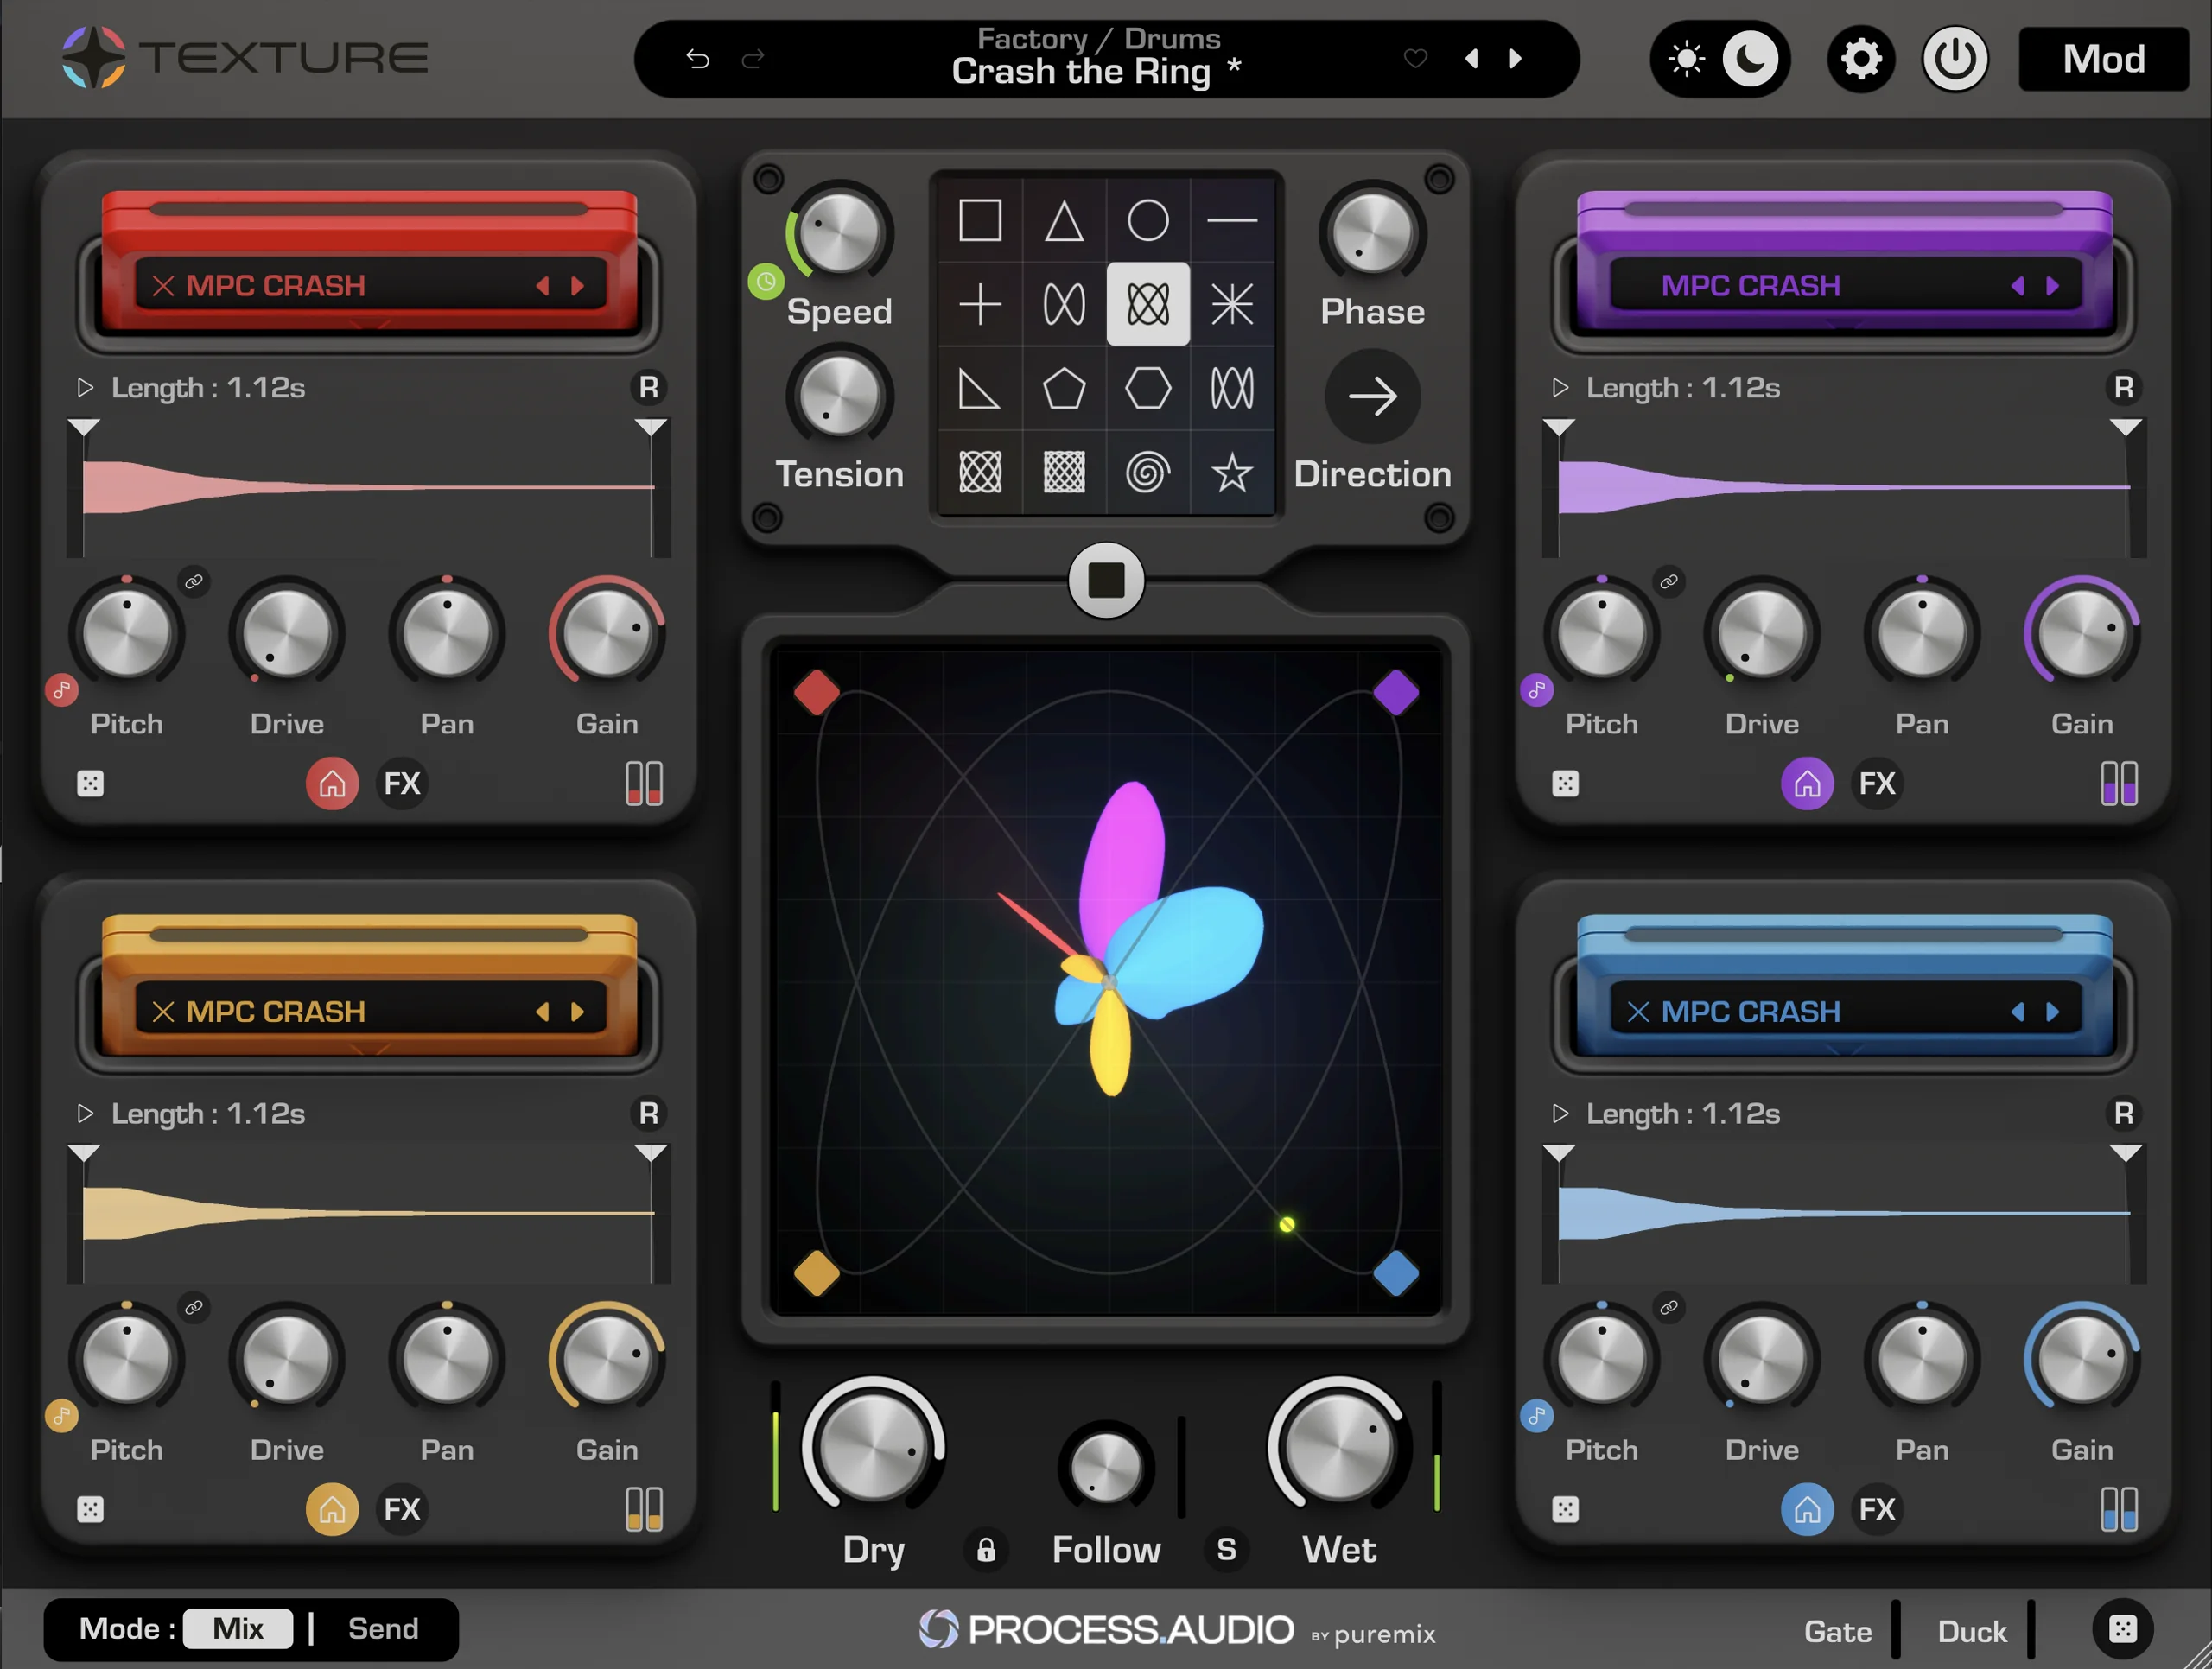
Task: Favorite the preset with heart icon
Action: (1415, 58)
